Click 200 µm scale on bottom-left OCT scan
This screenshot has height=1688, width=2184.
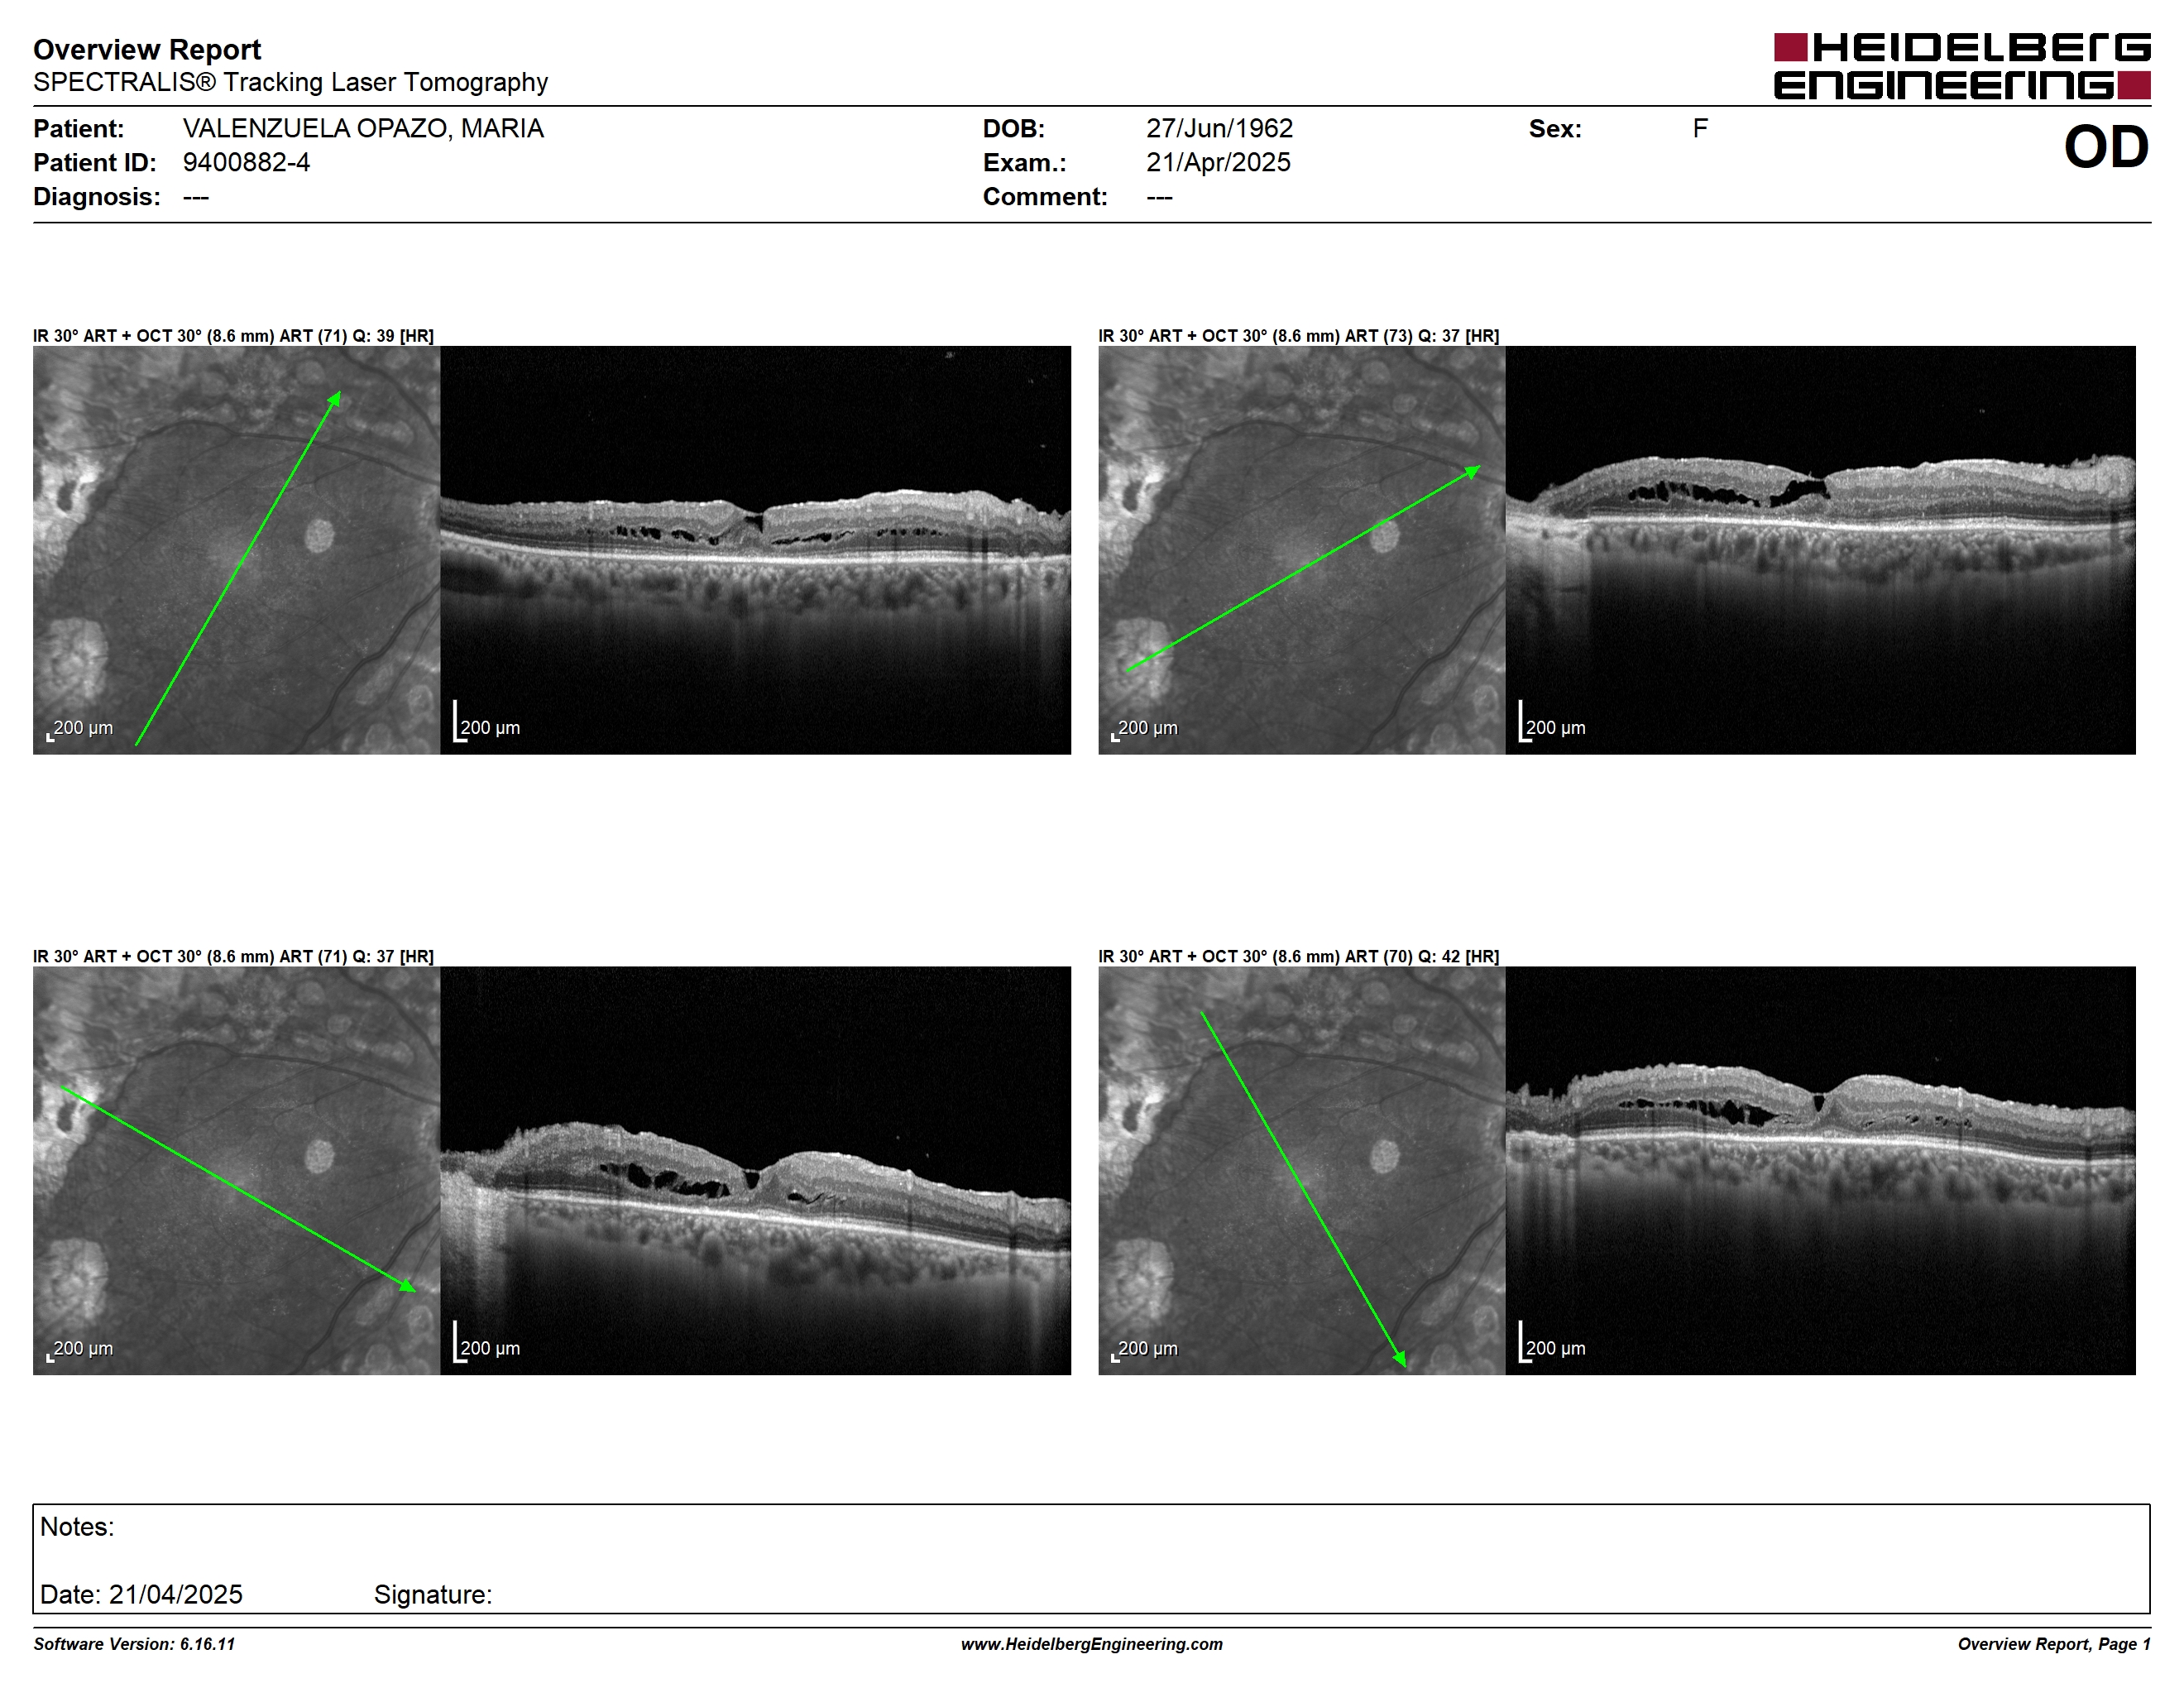[x=487, y=1342]
